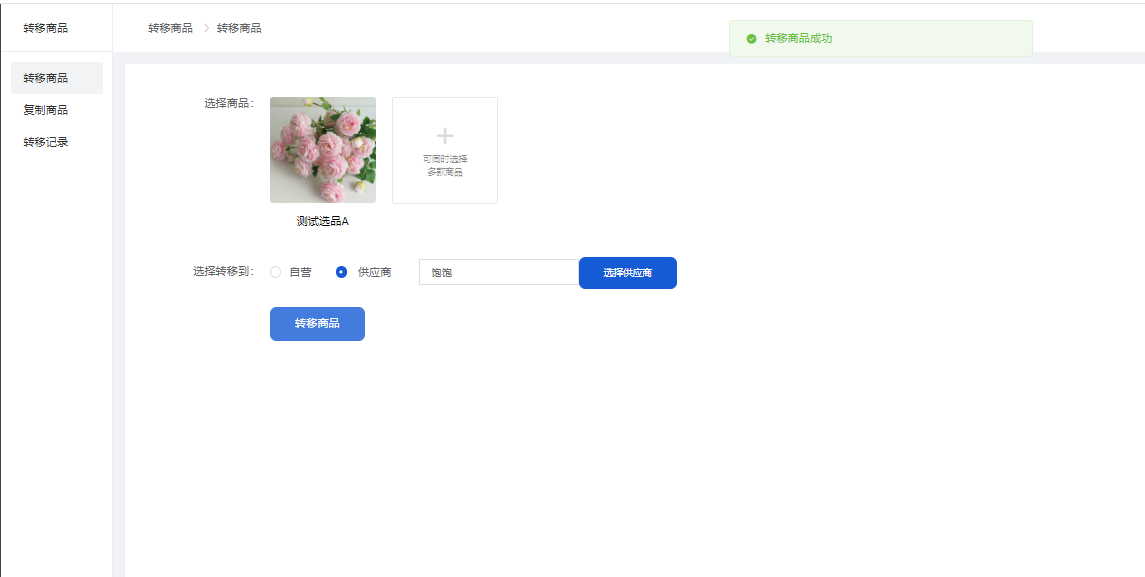Focus the supplier input field containing 饱饱
The image size is (1145, 577).
coord(498,272)
